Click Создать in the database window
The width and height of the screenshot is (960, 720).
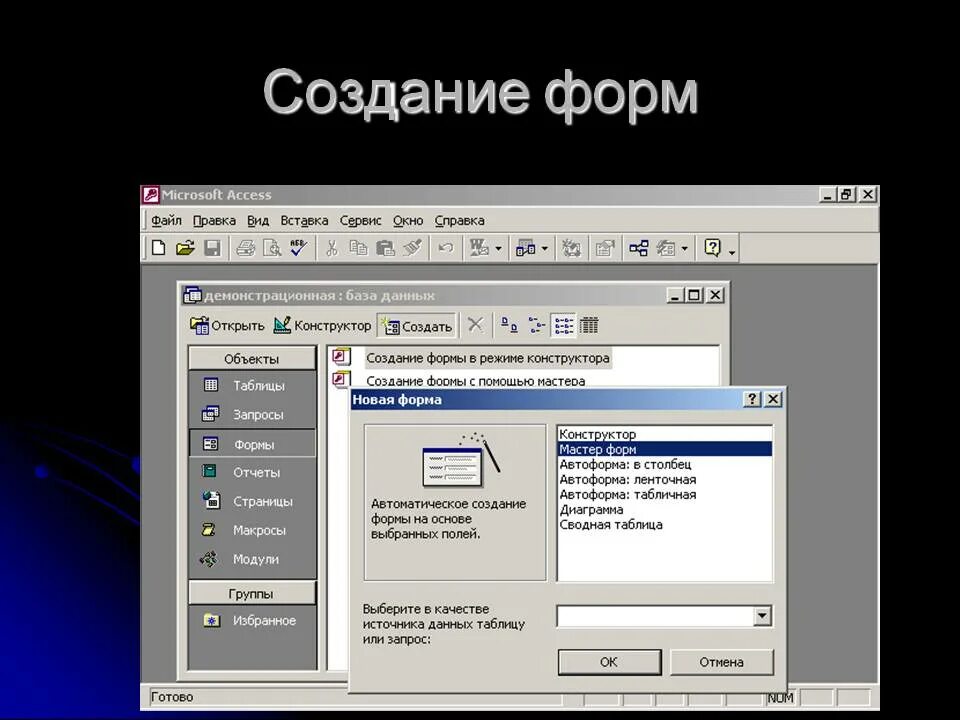tap(417, 326)
